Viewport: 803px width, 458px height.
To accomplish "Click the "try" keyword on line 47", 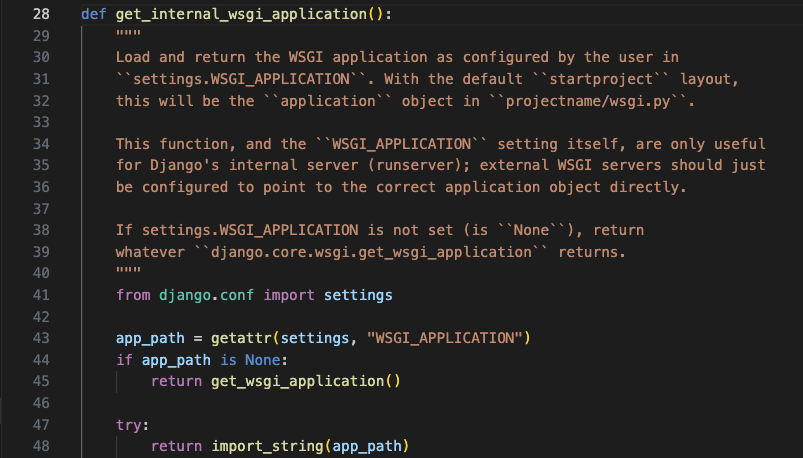I will pyautogui.click(x=129, y=424).
